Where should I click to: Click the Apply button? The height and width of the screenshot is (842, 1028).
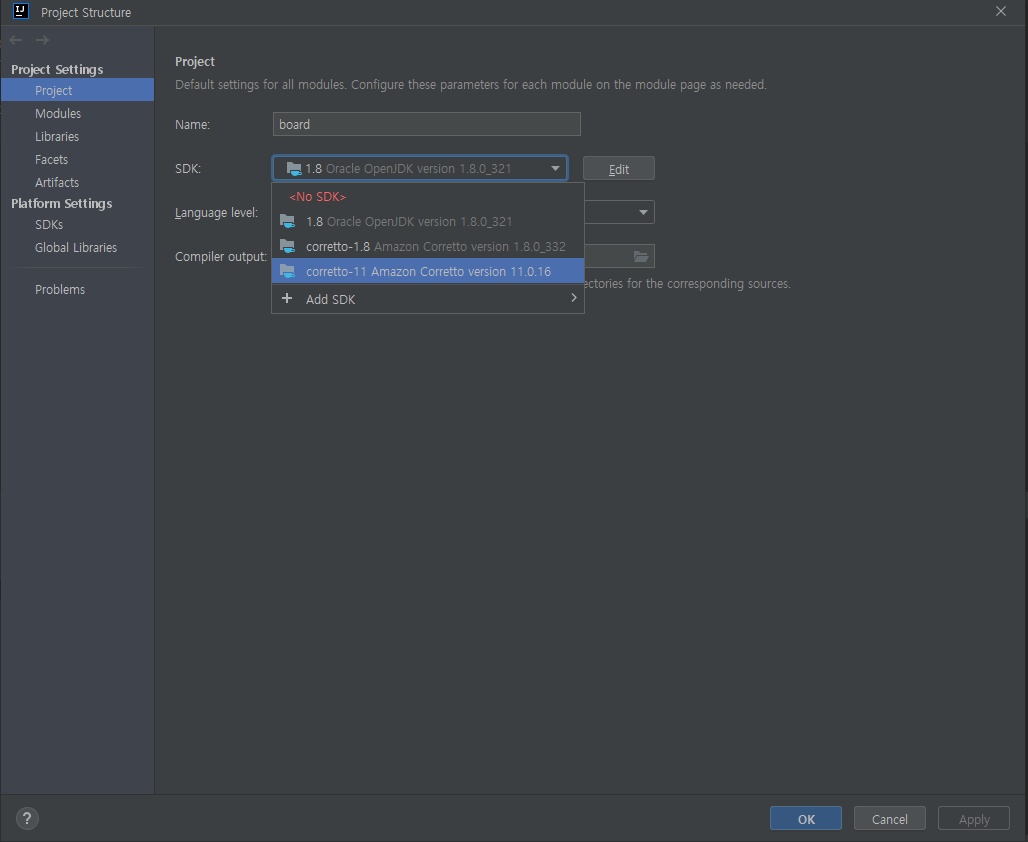974,818
